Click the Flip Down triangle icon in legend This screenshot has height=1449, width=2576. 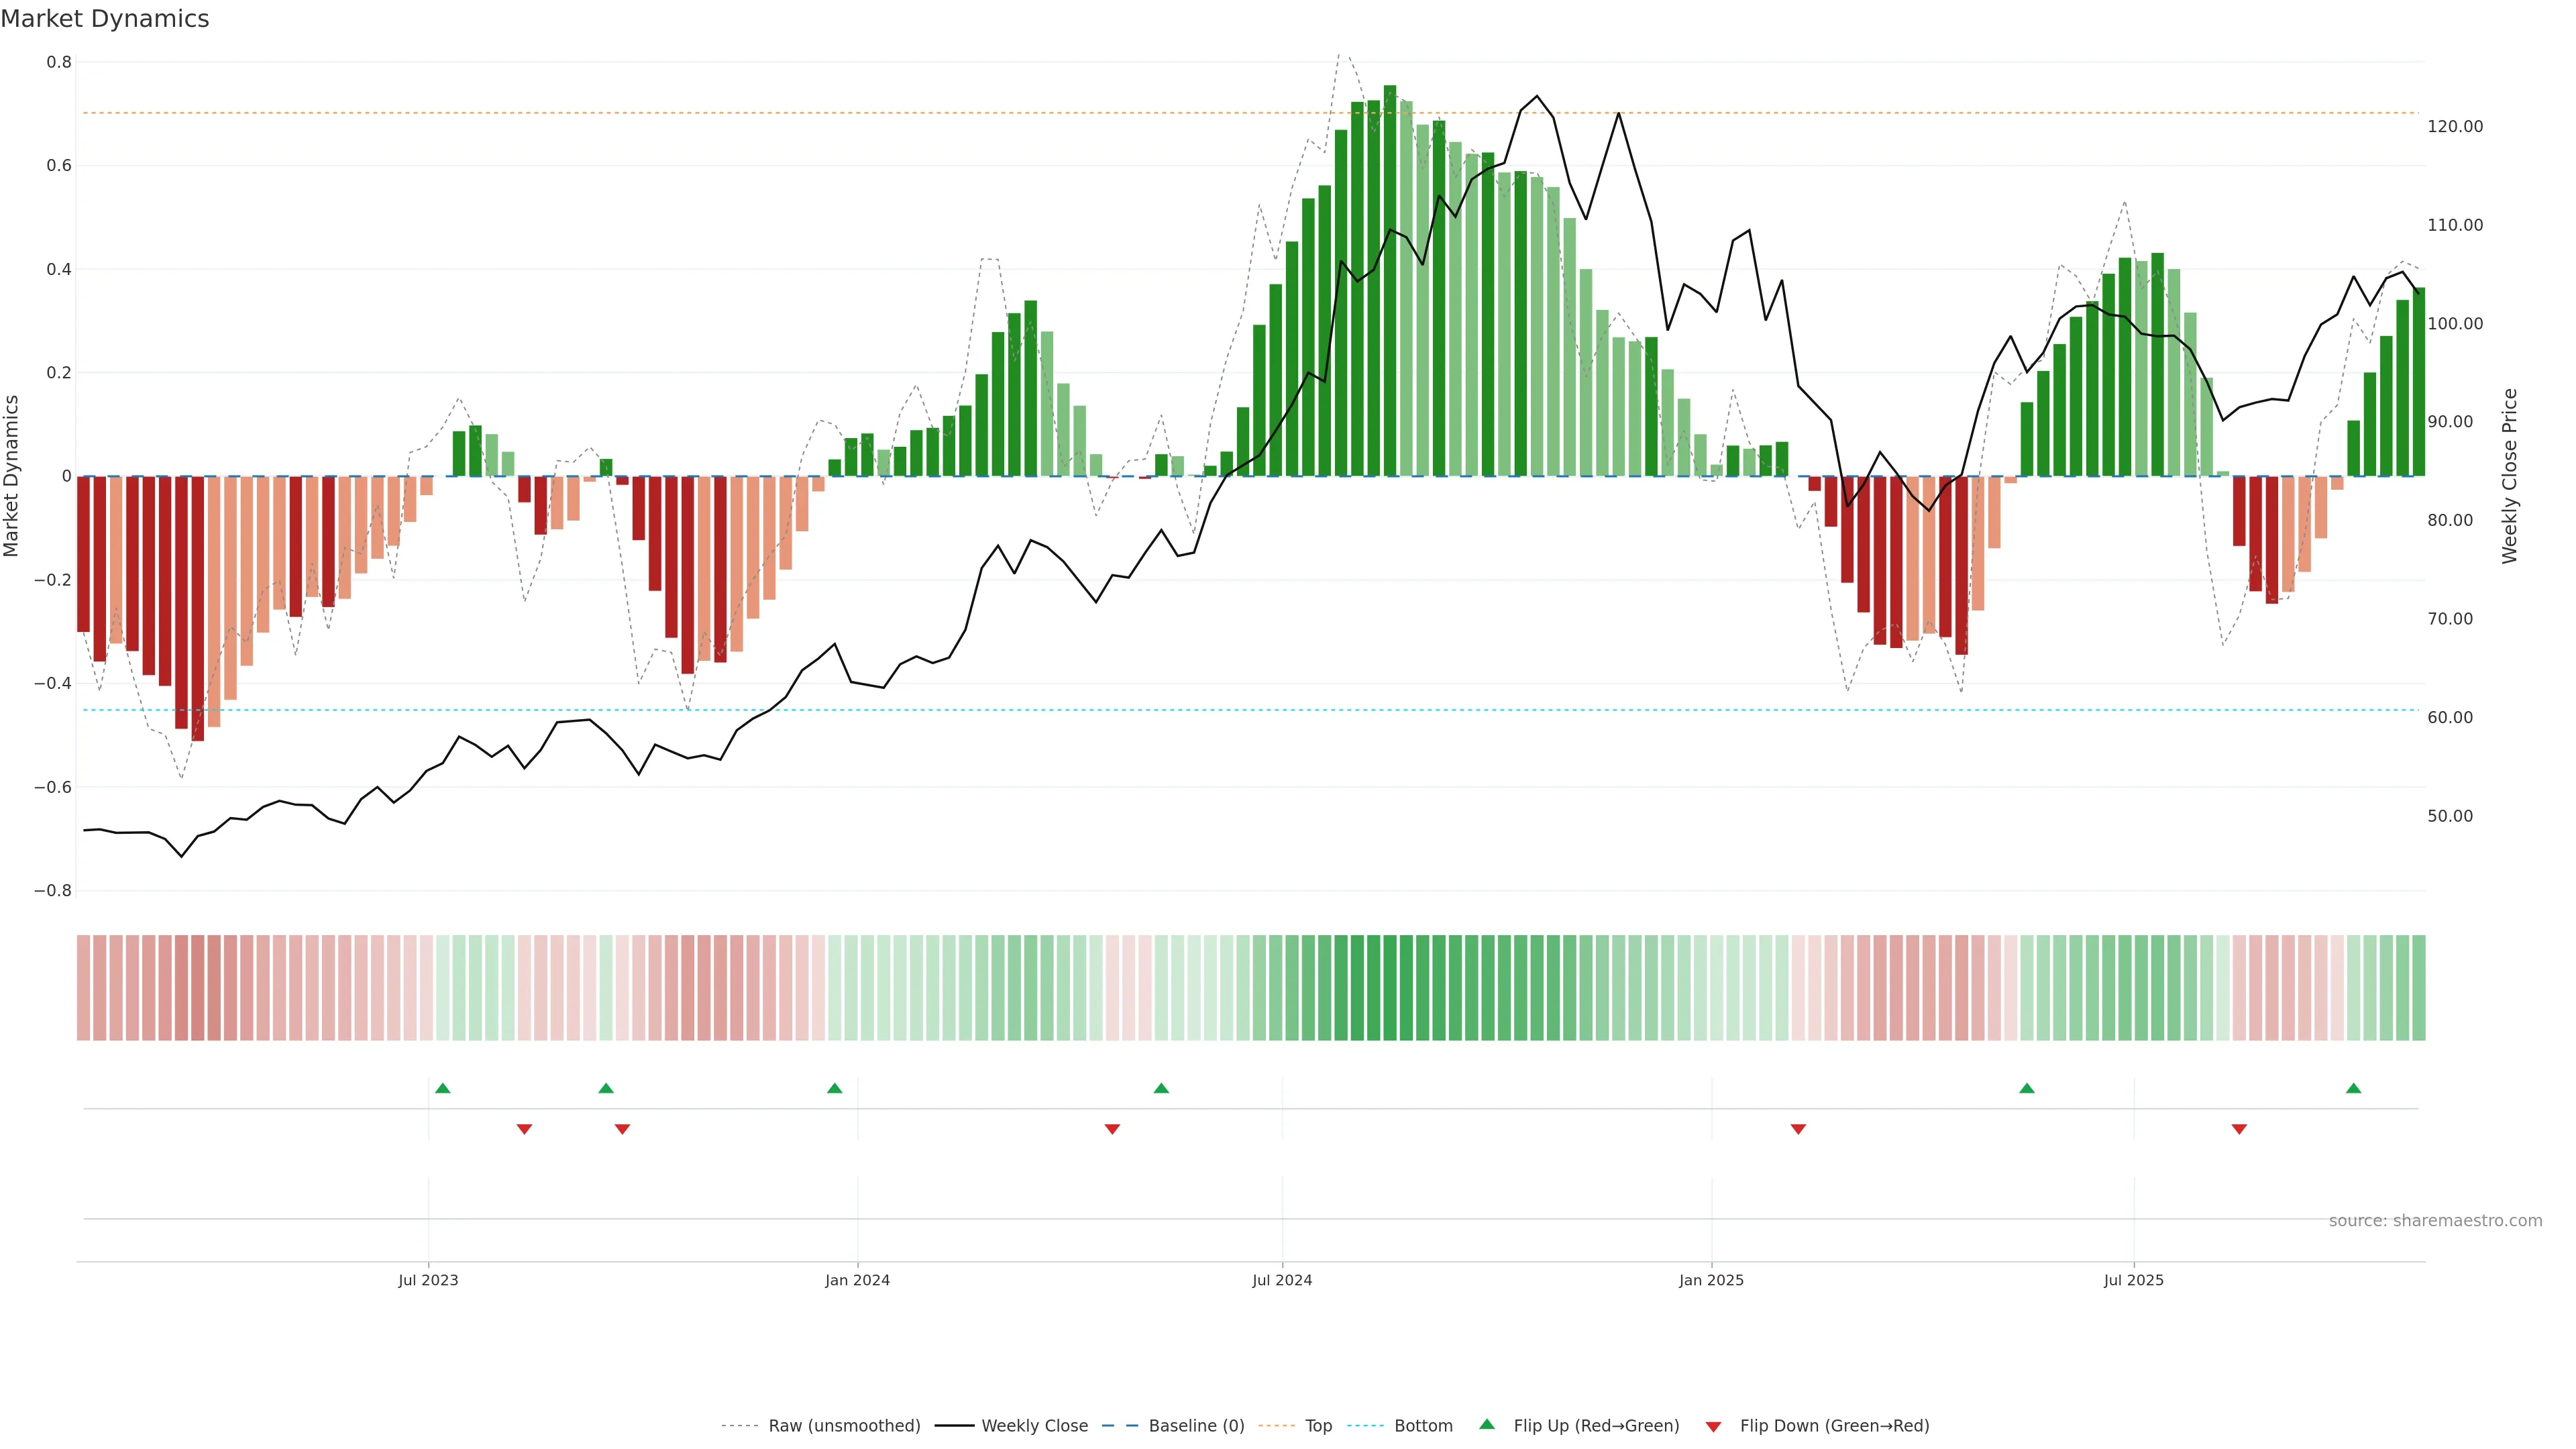[x=1713, y=1426]
